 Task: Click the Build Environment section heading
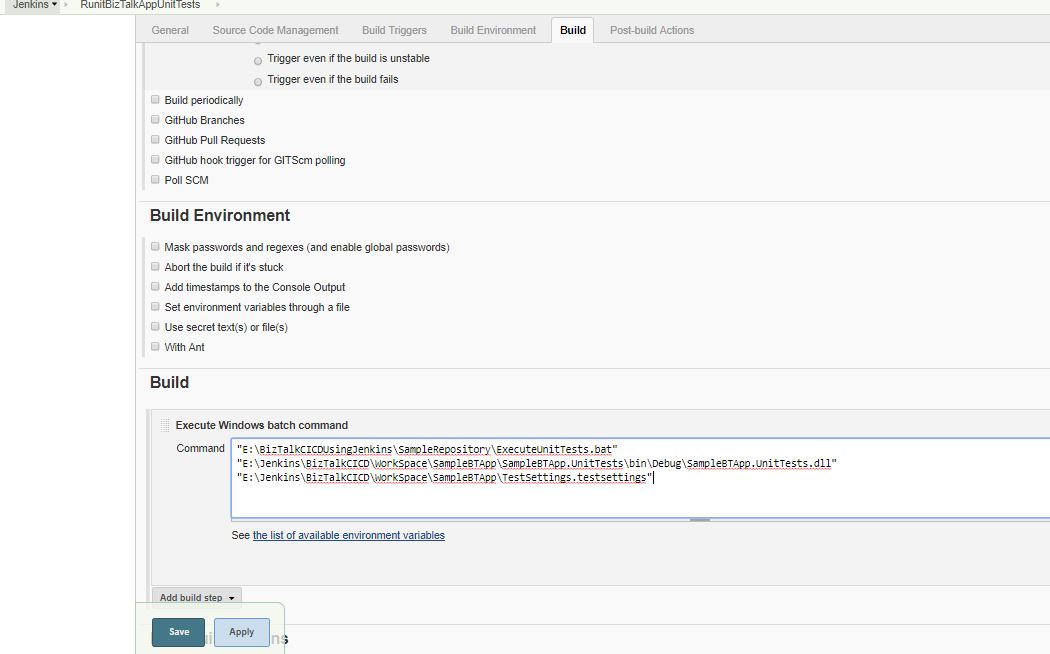click(x=220, y=216)
